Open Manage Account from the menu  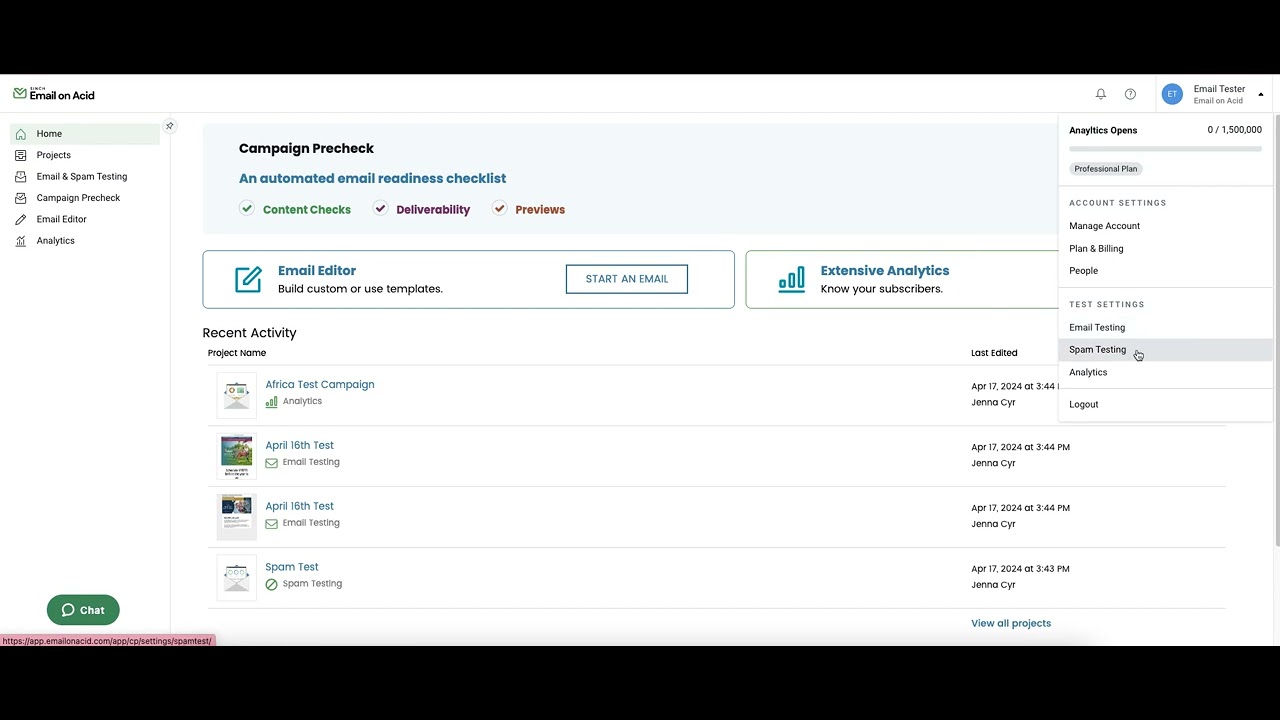point(1104,226)
